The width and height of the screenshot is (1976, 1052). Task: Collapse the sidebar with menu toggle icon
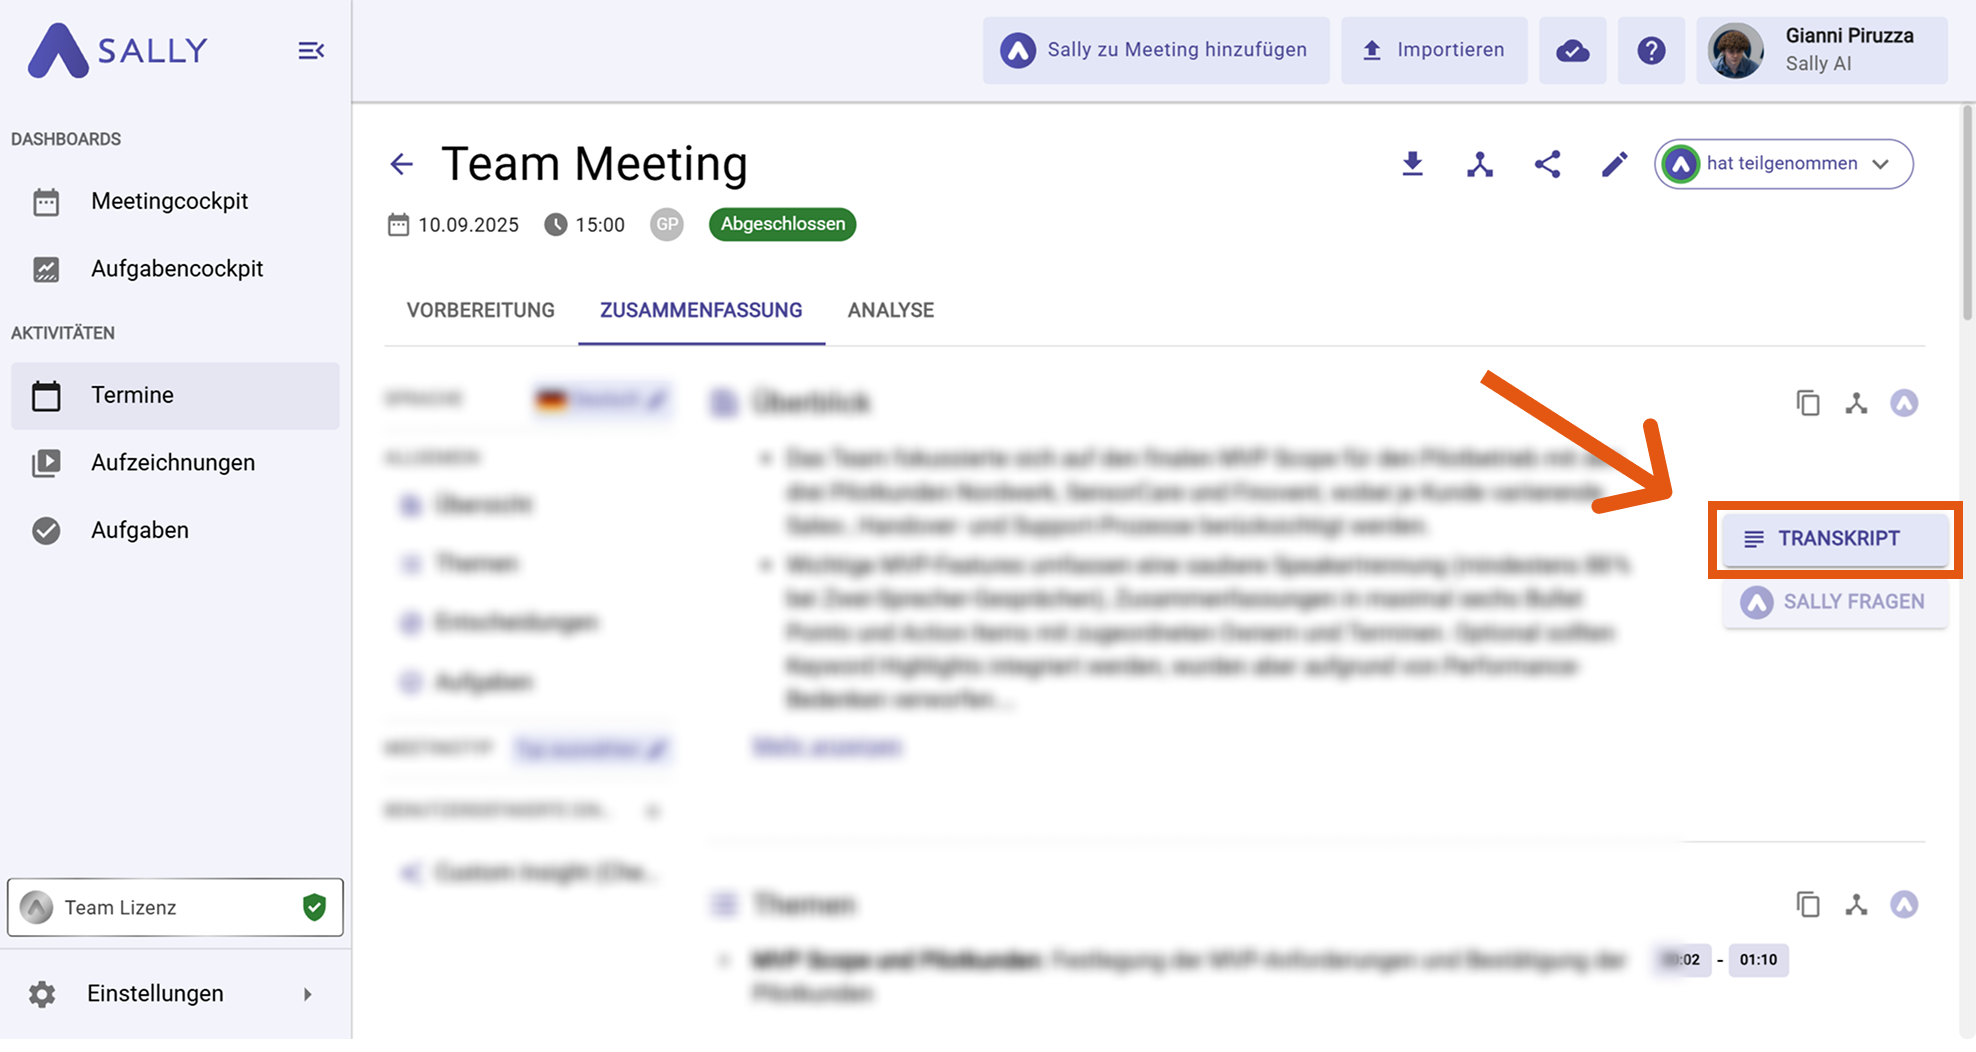tap(311, 50)
